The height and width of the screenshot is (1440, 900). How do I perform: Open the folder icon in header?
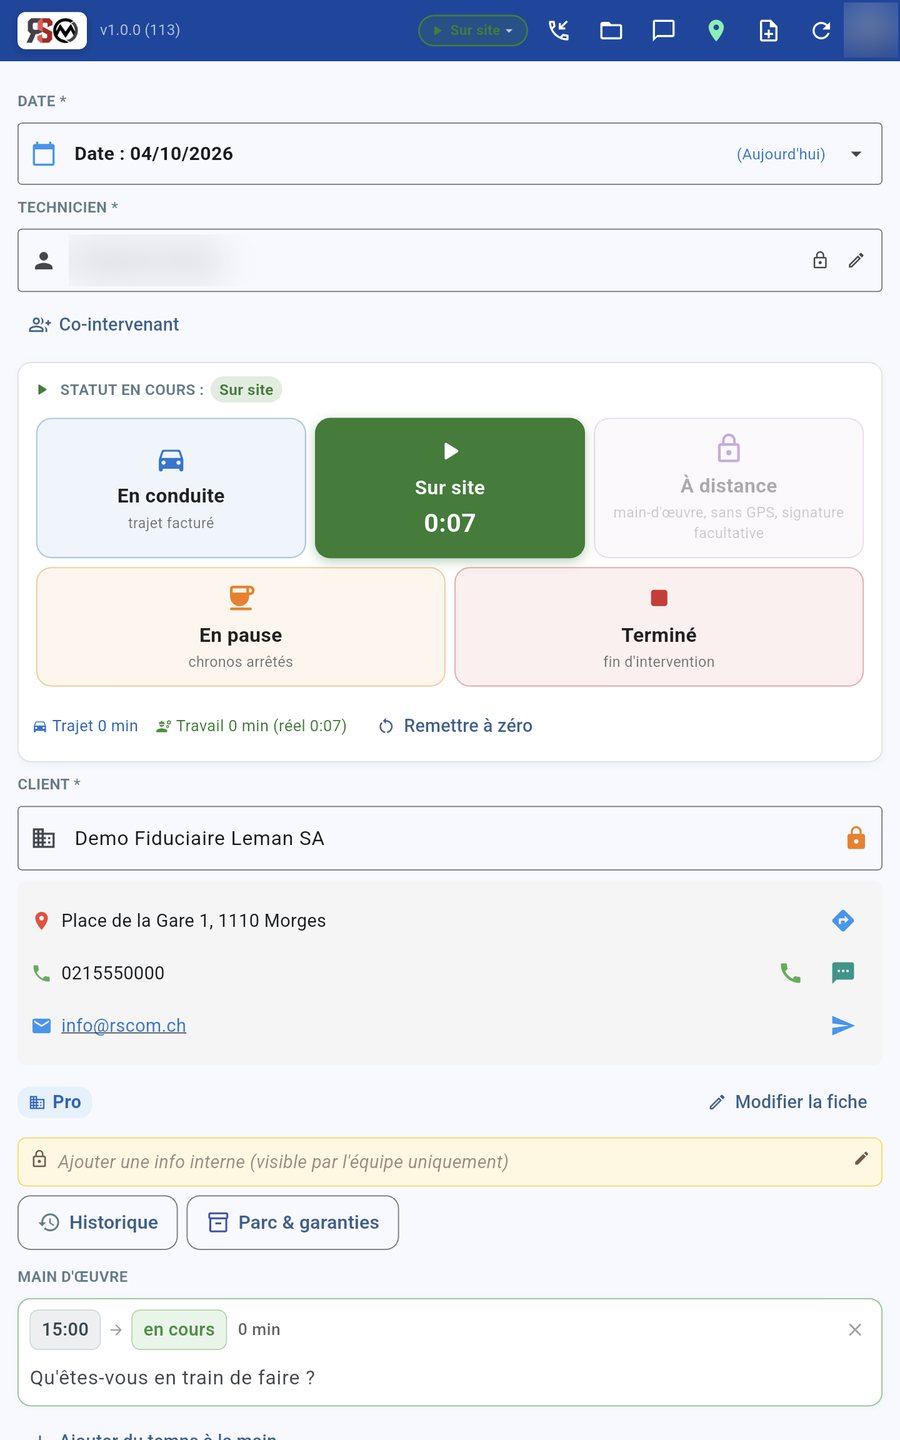611,30
